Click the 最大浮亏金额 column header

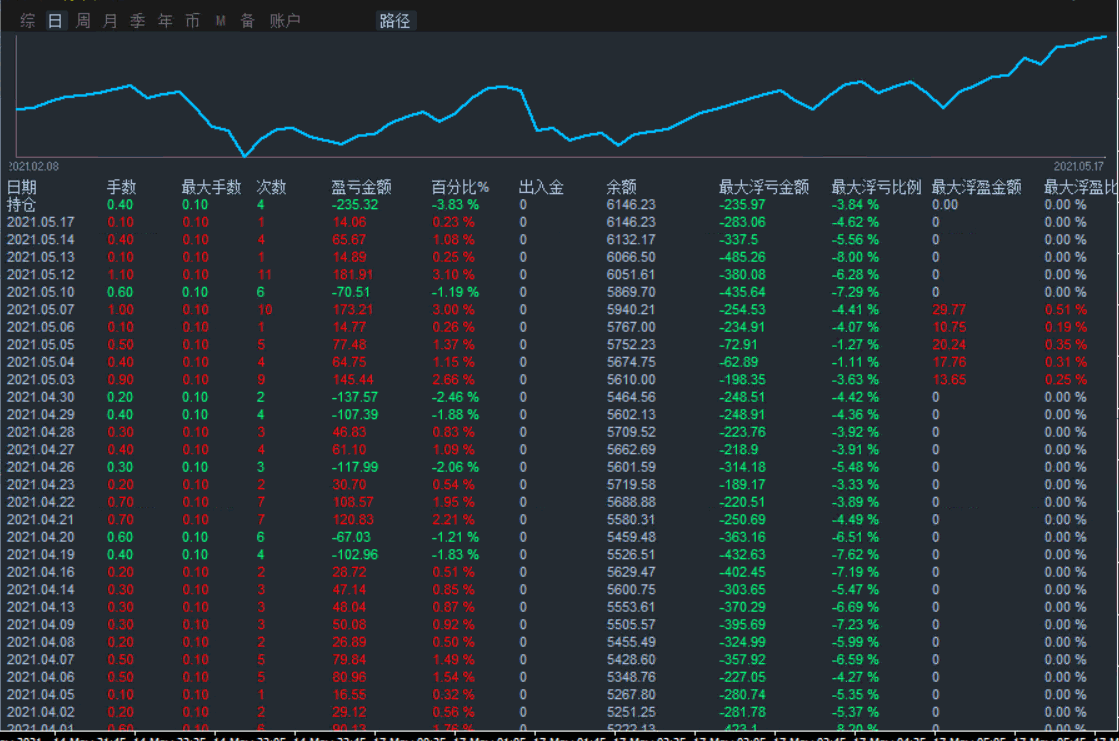coord(764,187)
